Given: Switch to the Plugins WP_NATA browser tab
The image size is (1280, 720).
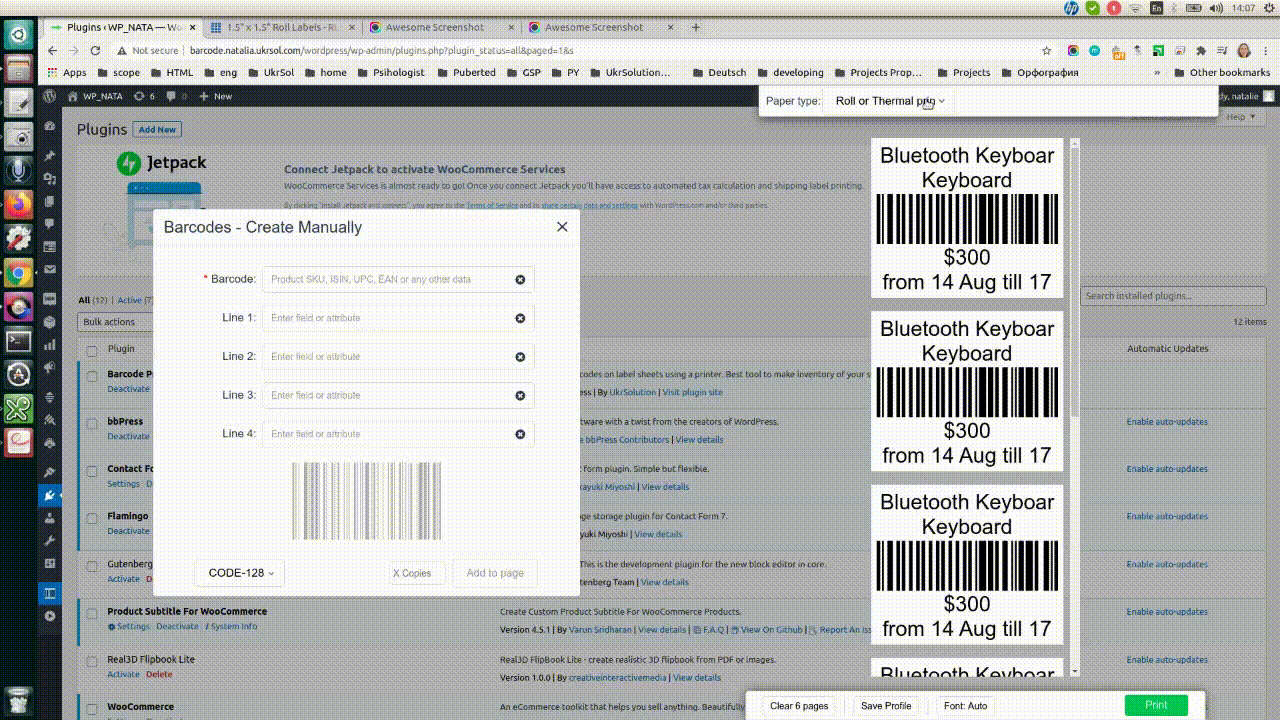Looking at the screenshot, I should coord(122,27).
